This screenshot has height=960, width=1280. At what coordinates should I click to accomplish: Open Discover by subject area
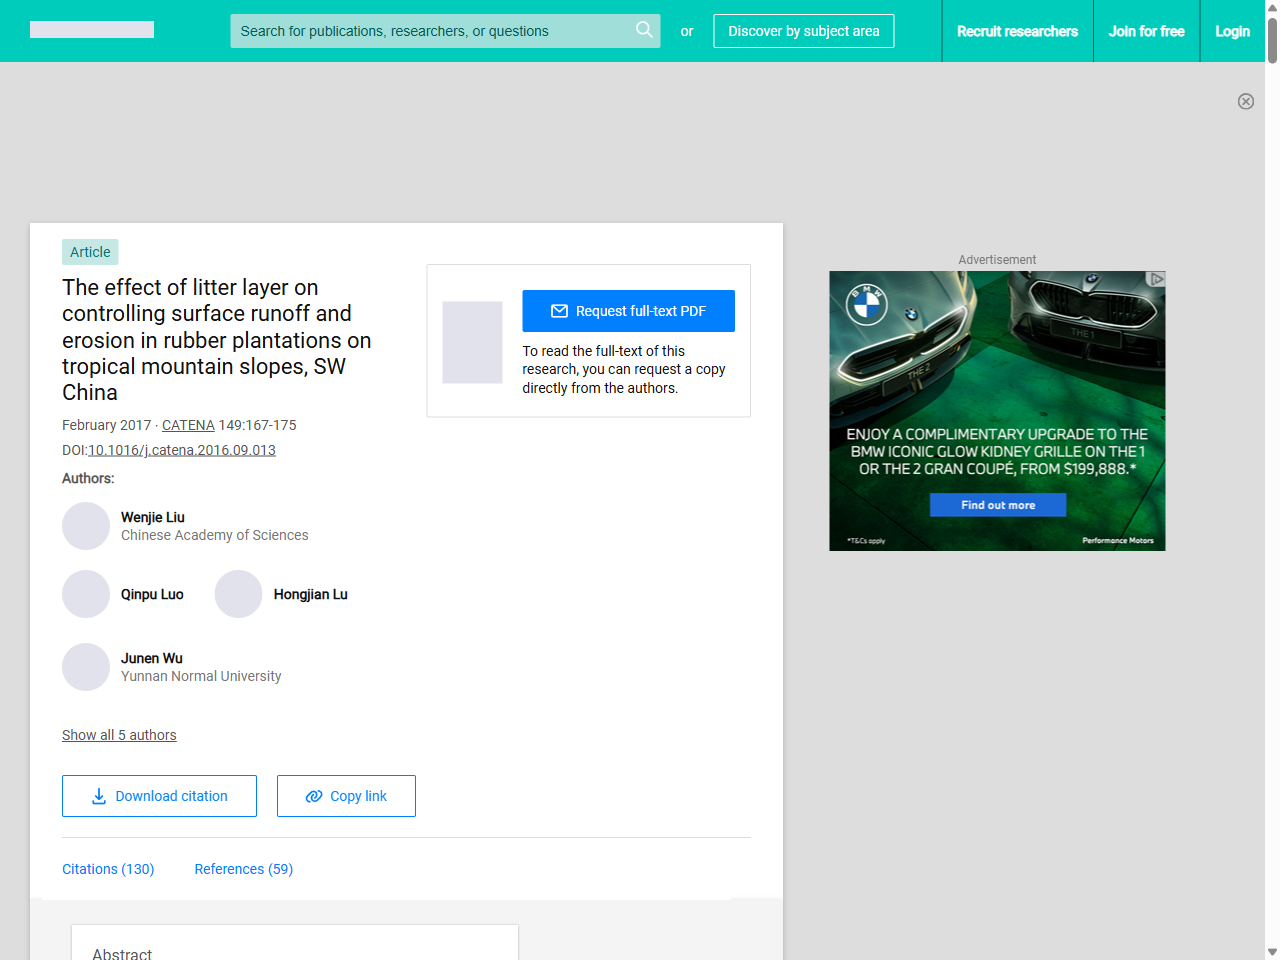click(803, 31)
